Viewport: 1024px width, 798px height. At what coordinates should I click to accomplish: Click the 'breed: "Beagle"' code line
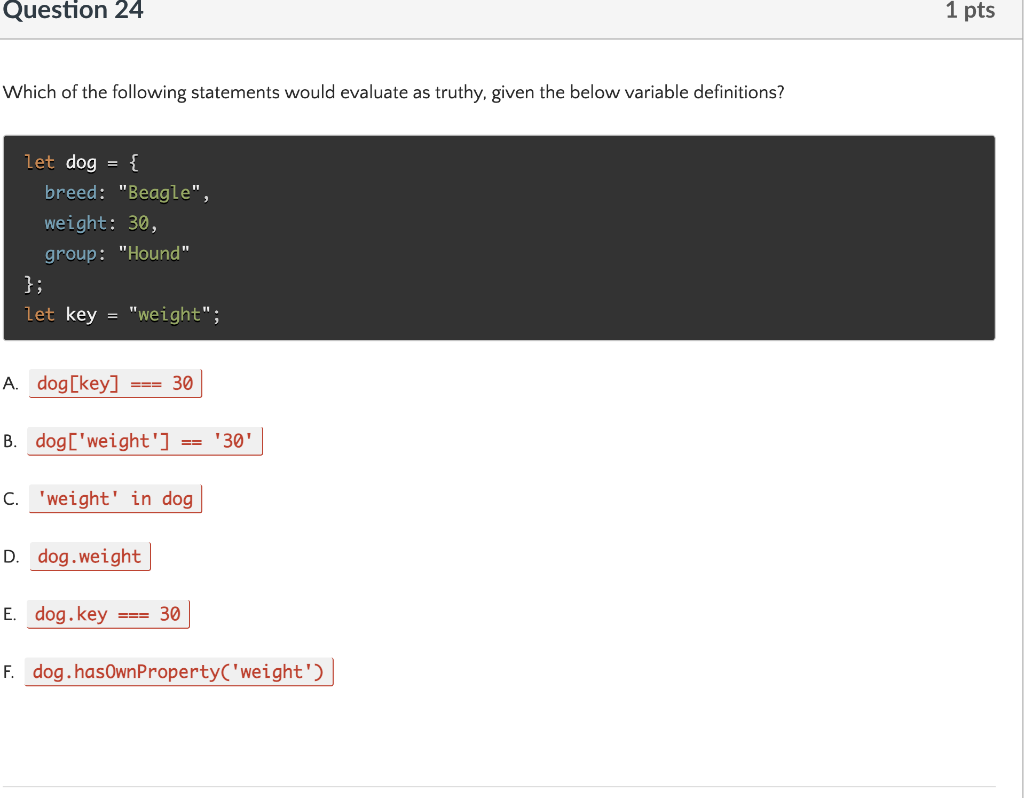(x=127, y=193)
